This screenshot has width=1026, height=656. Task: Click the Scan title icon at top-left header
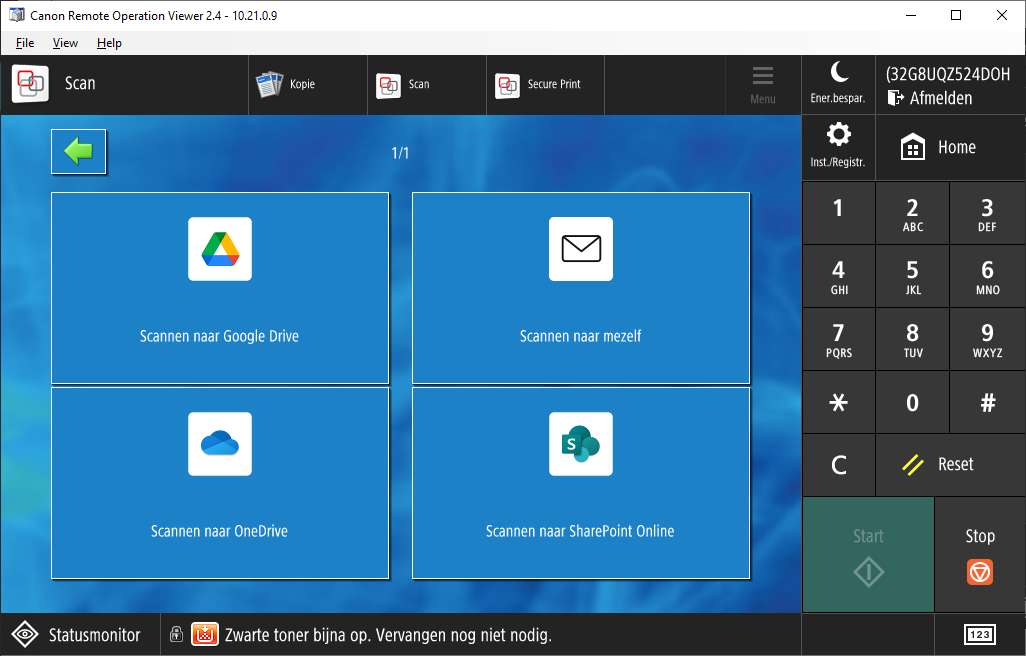(30, 84)
